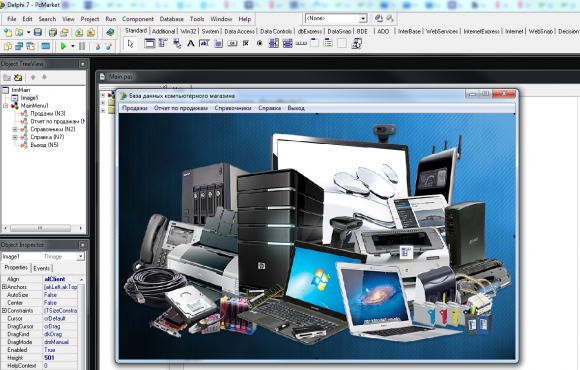580x370 pixels.
Task: Click the green Run arrow icon
Action: (x=63, y=46)
